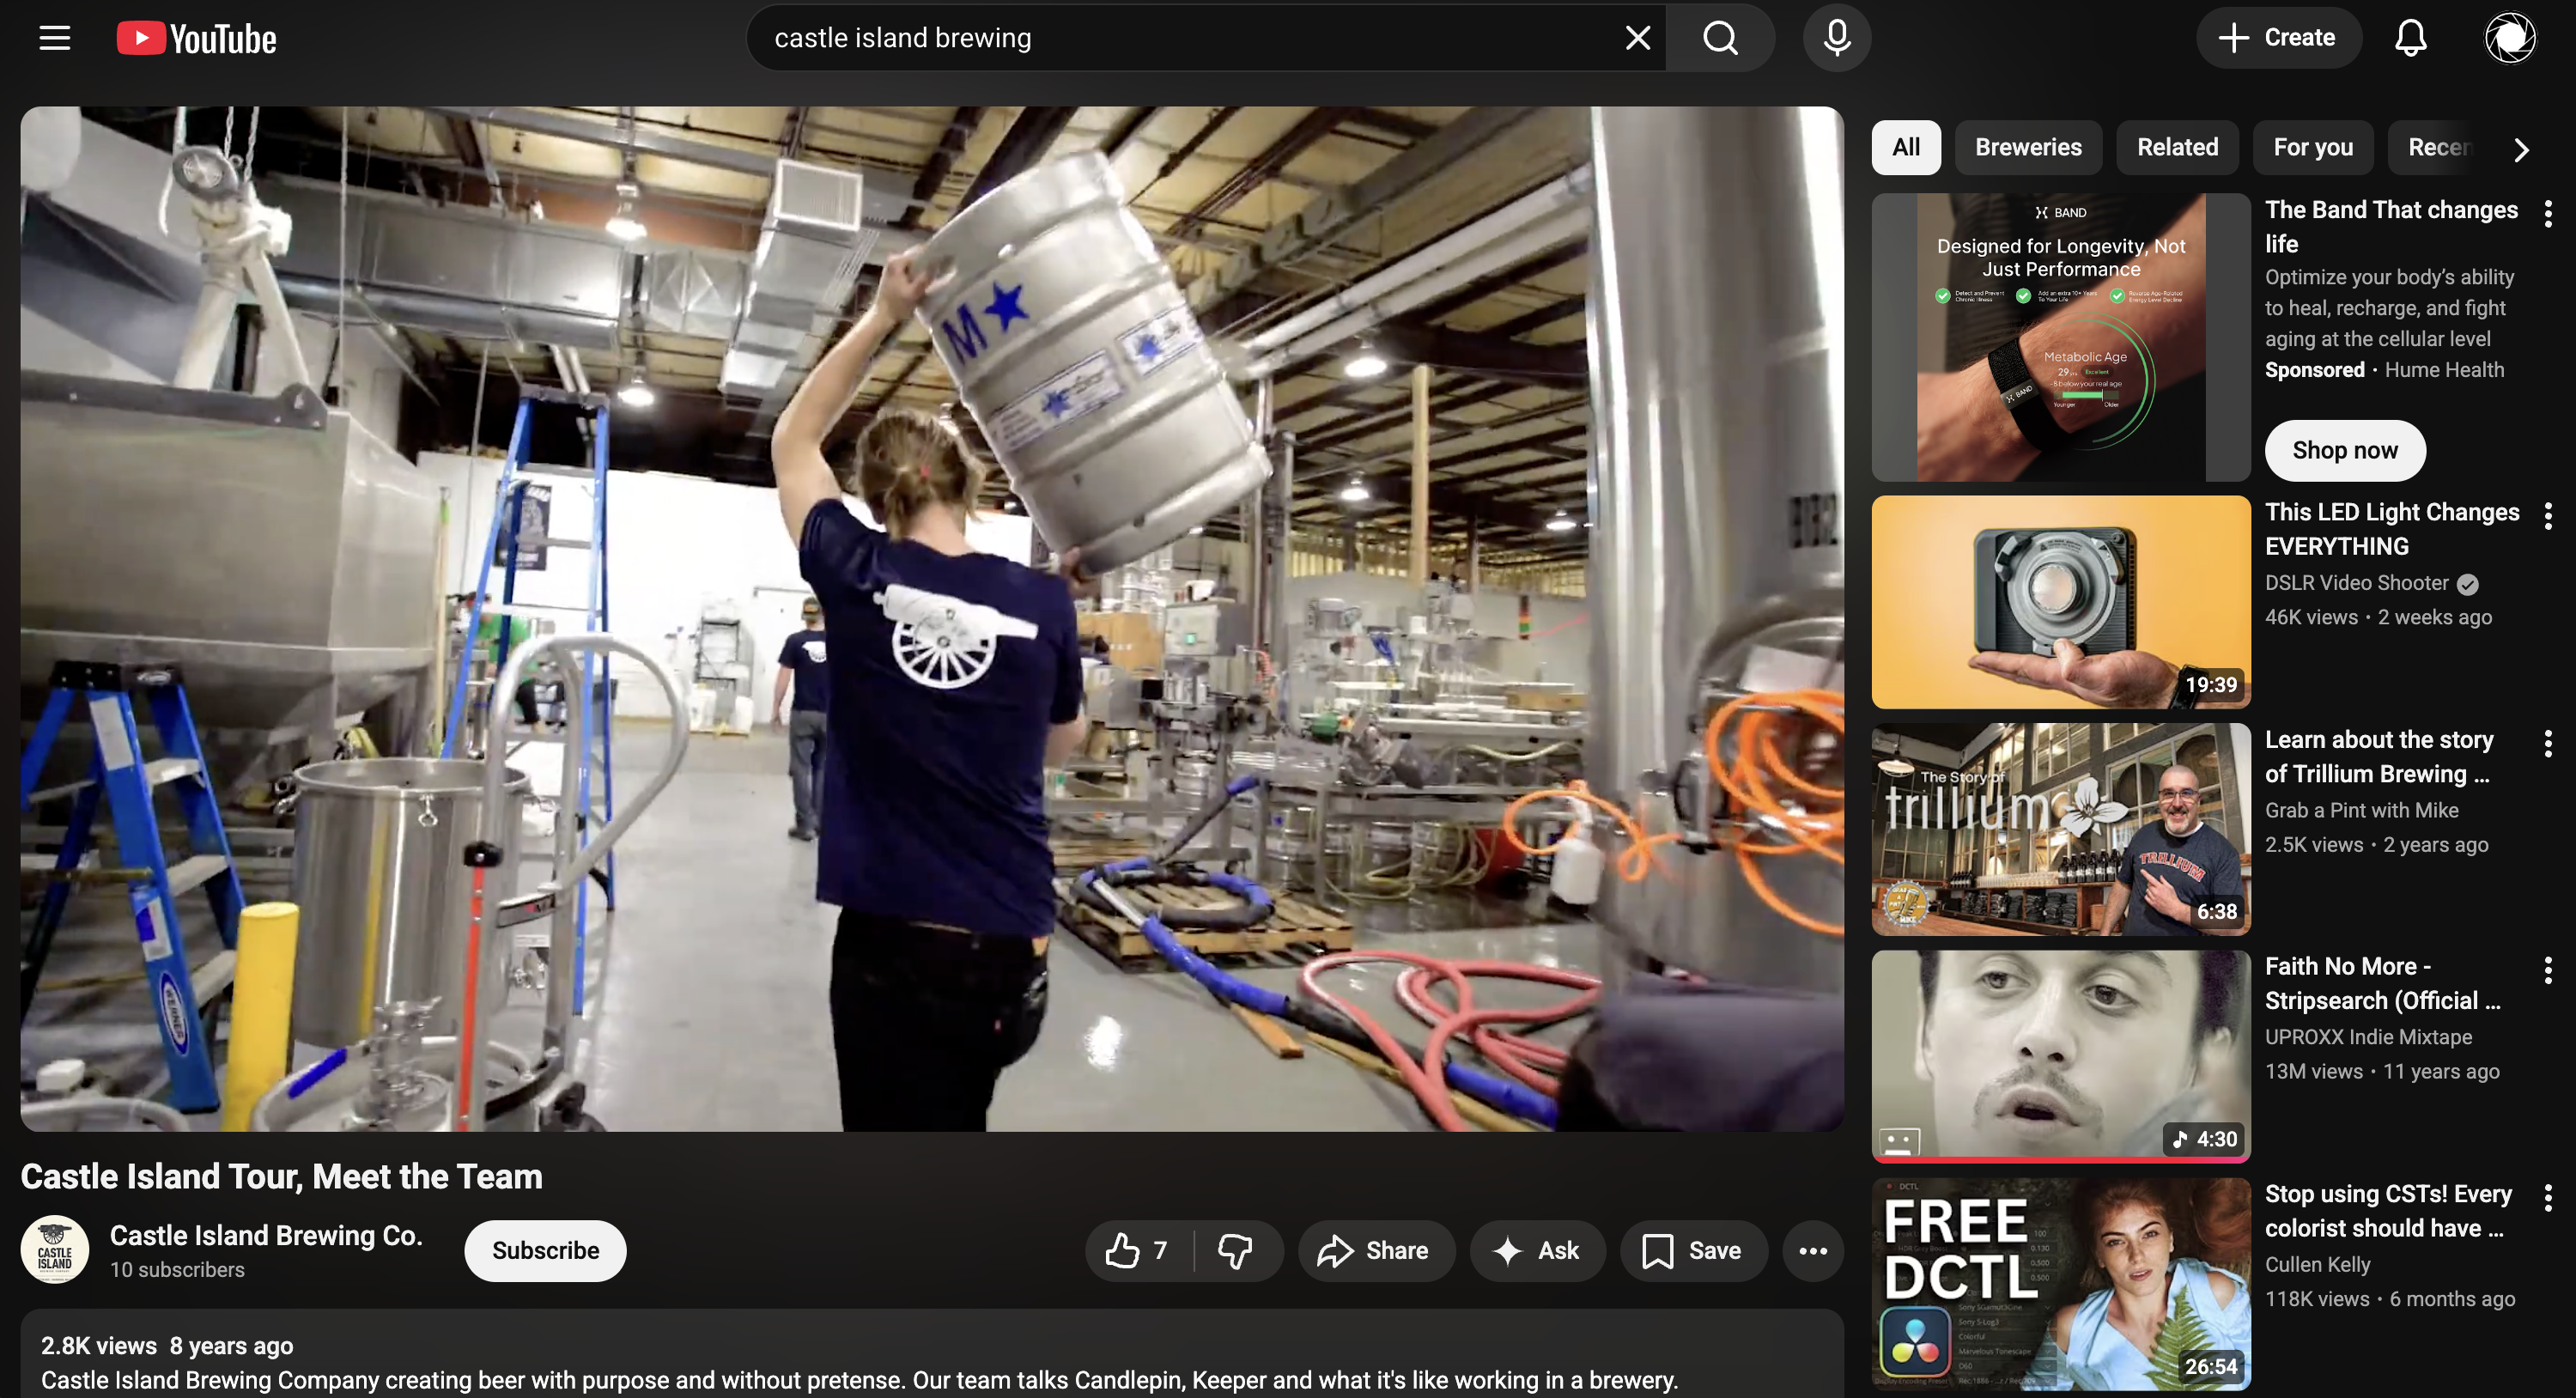Click in the search input field

[1180, 38]
